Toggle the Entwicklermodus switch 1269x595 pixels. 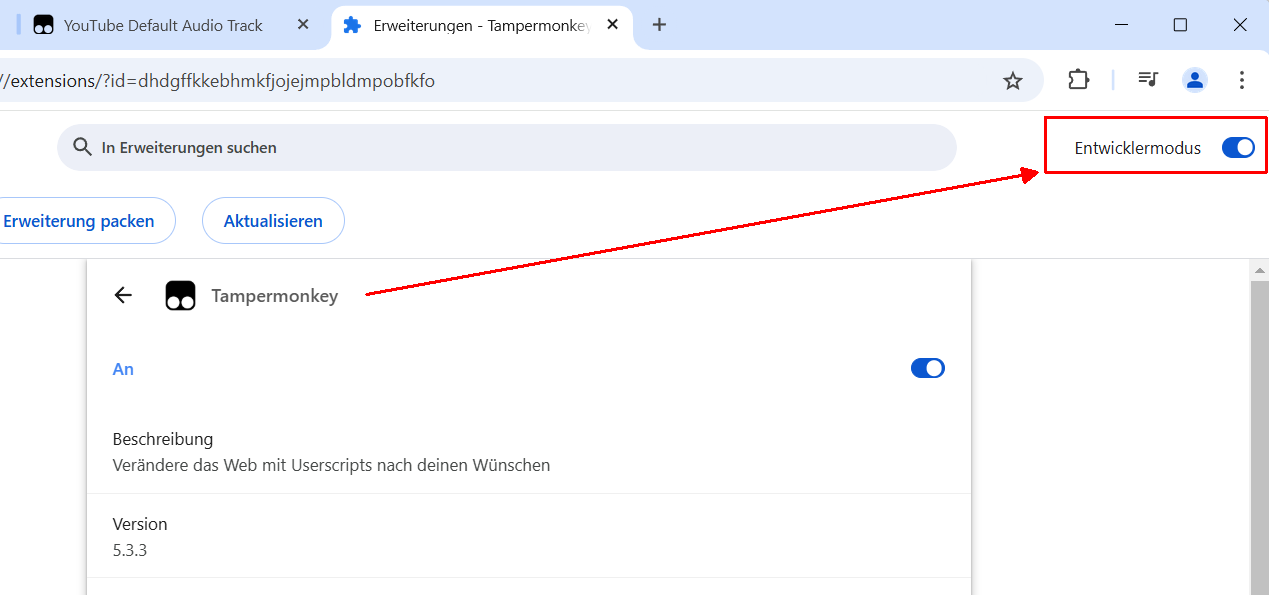1238,148
